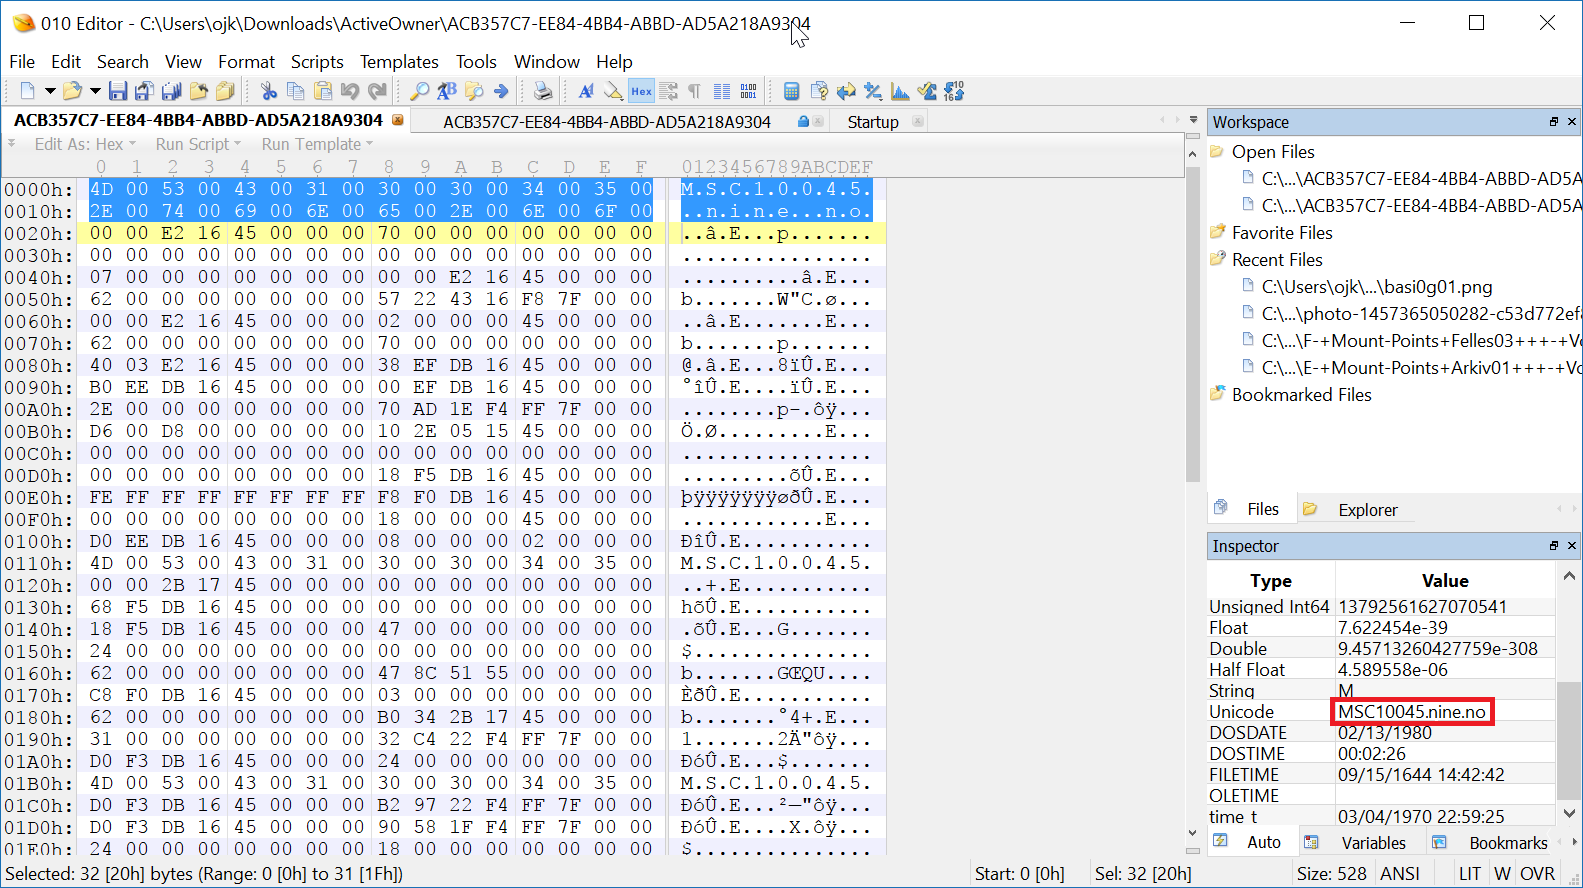Open the Find magnifier tool
The image size is (1583, 888).
[x=420, y=91]
